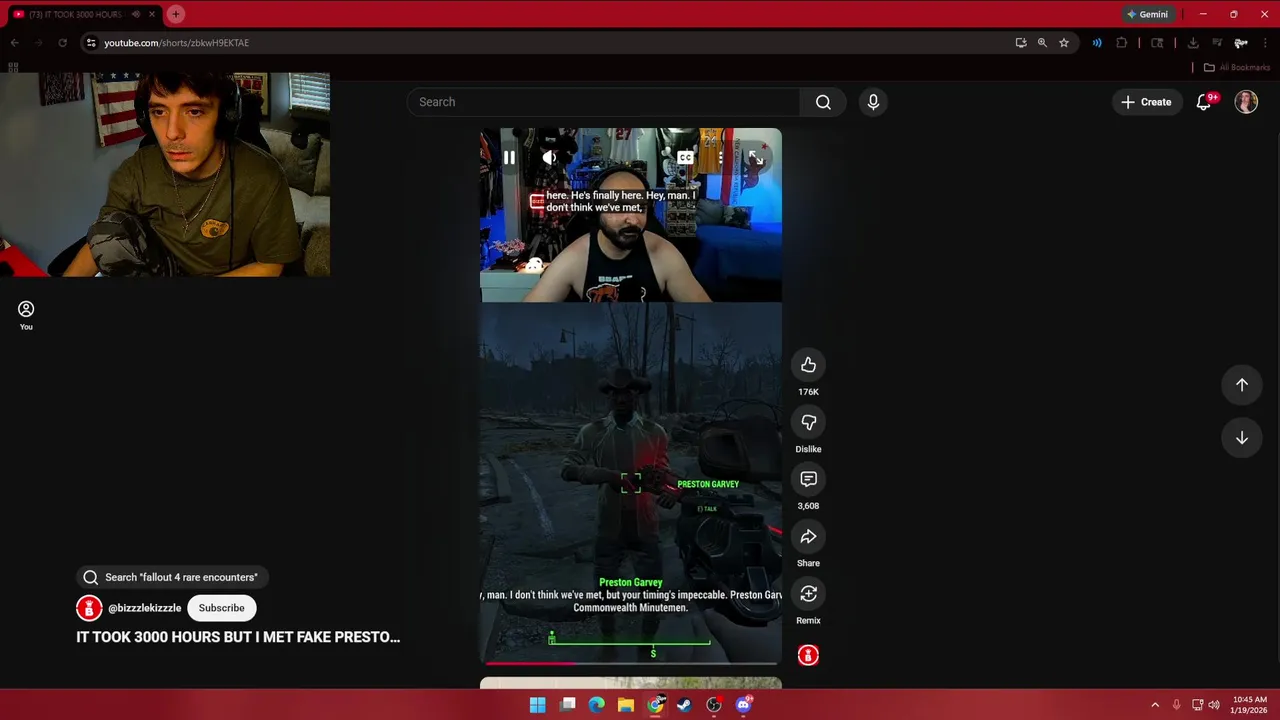Viewport: 1280px width, 720px height.
Task: Open clock and date 10:45 AM
Action: coord(1249,705)
